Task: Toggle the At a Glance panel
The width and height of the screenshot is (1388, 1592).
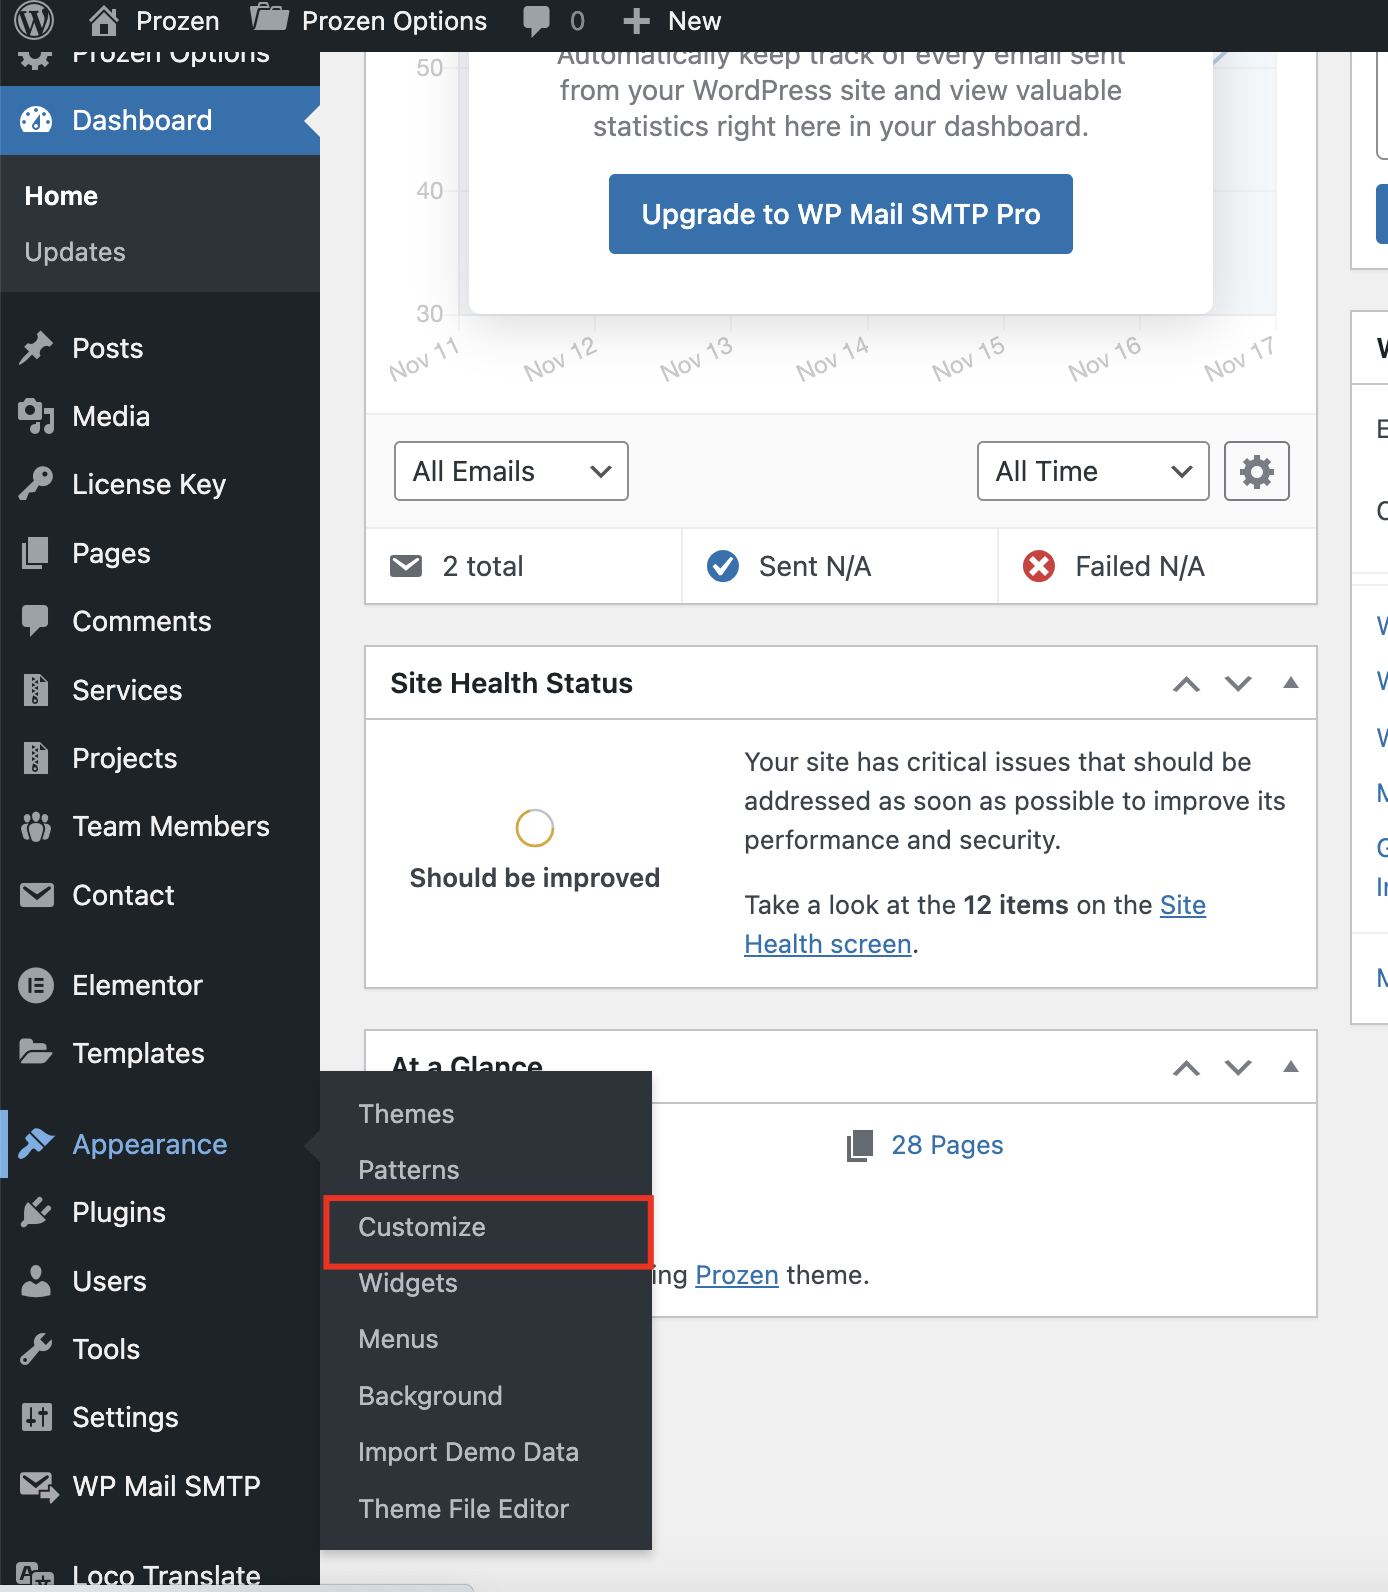Action: [x=1290, y=1067]
